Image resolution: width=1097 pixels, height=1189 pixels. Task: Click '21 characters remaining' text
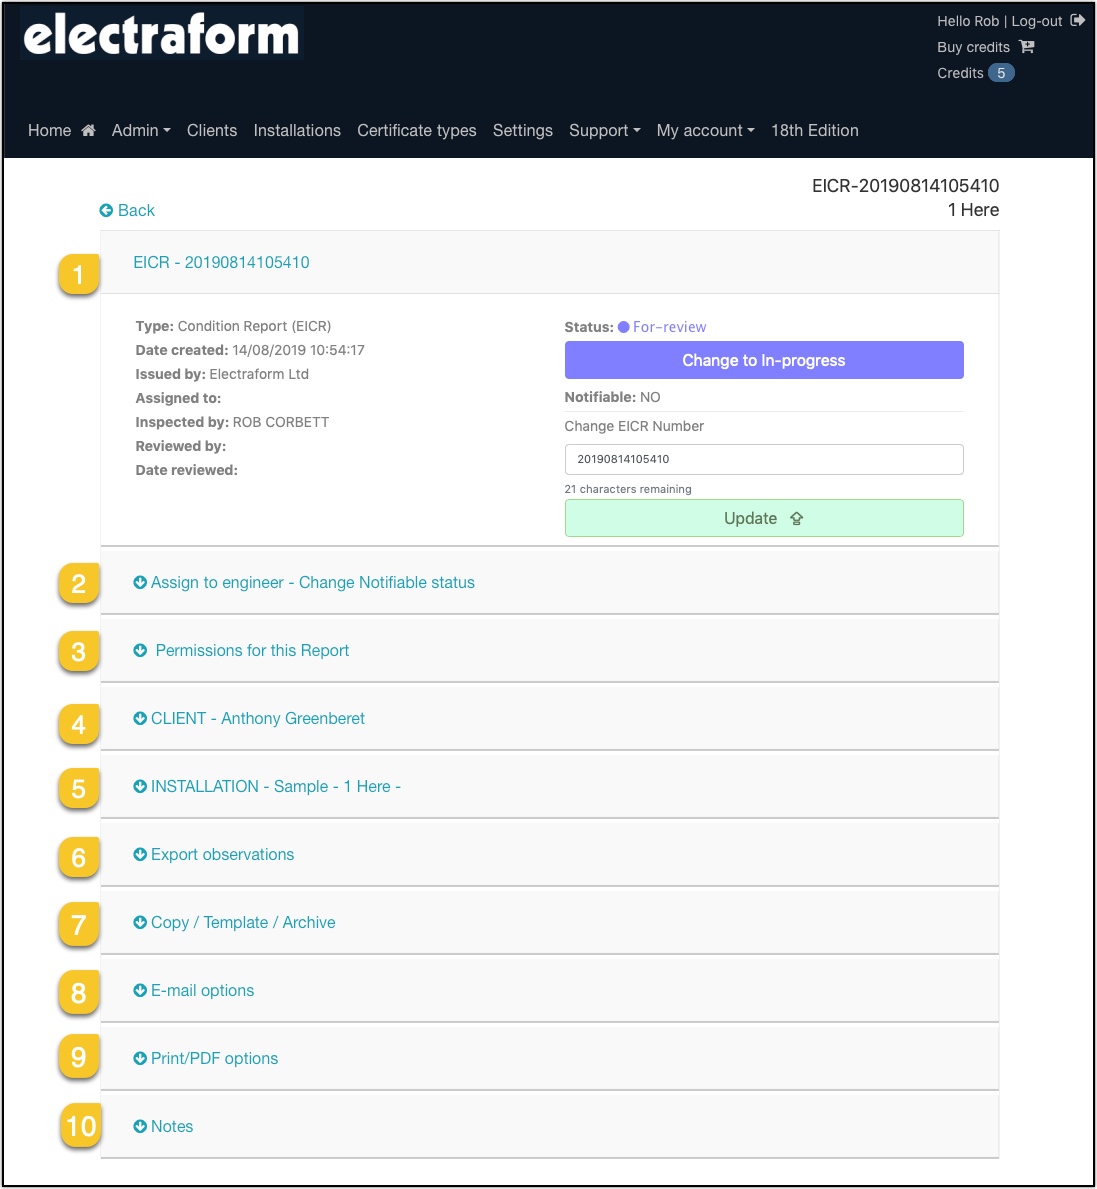[628, 489]
